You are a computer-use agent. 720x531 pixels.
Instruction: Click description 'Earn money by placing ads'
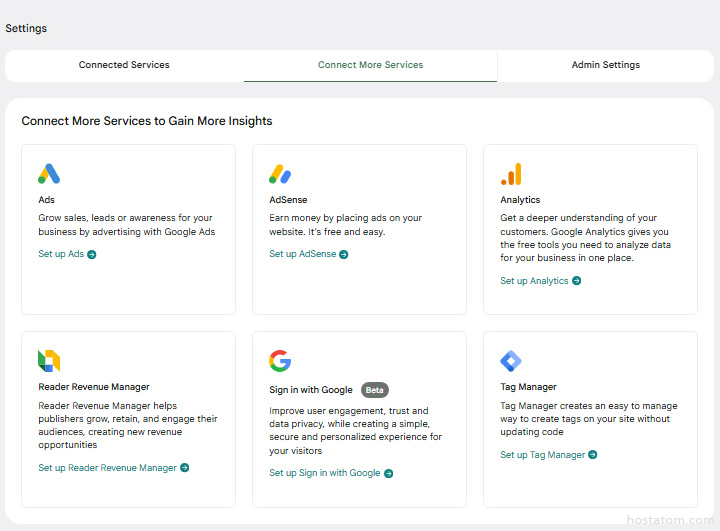345,225
